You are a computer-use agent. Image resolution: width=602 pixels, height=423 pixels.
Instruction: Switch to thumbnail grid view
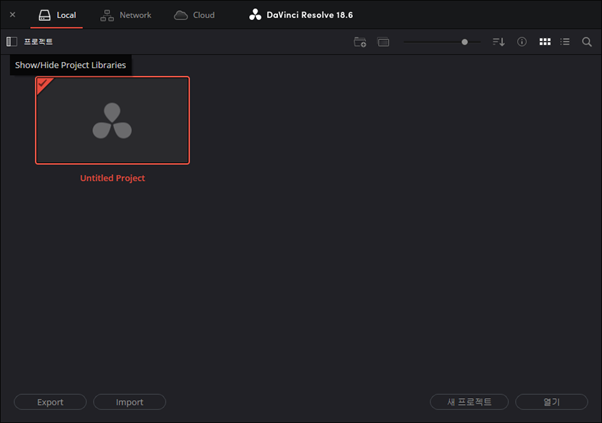545,41
